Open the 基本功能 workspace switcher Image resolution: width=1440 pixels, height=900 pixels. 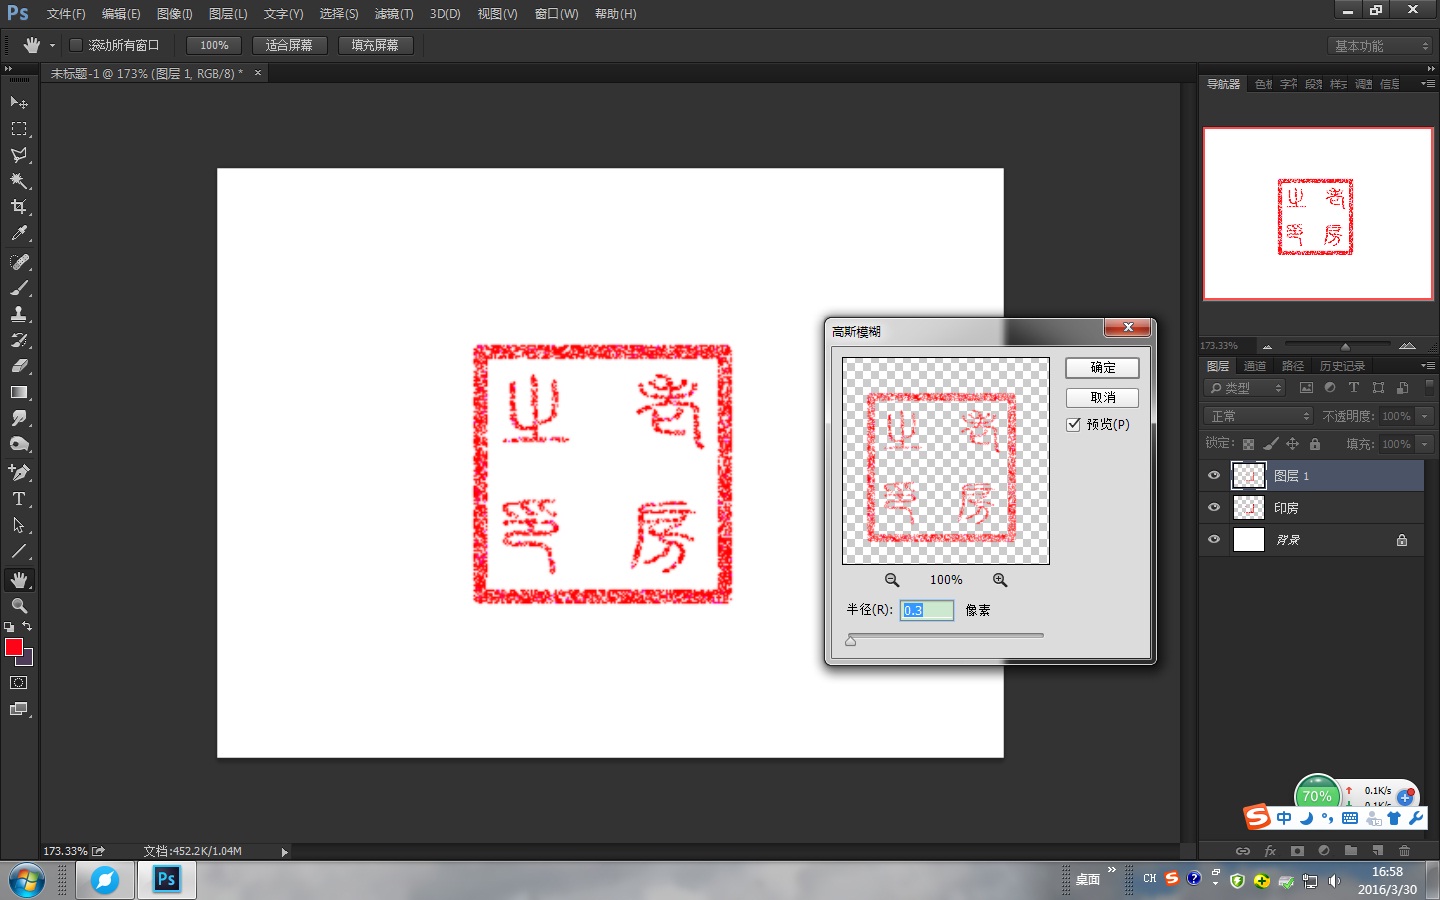coord(1379,44)
